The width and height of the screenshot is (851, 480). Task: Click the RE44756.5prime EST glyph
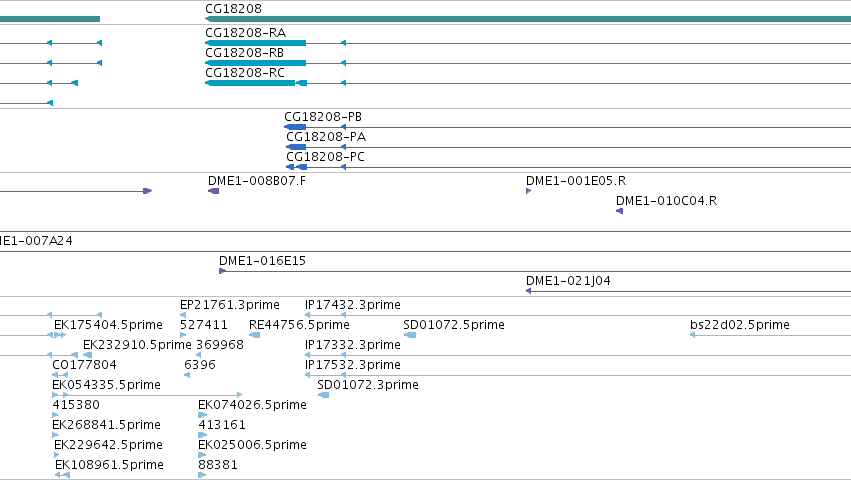(x=255, y=335)
